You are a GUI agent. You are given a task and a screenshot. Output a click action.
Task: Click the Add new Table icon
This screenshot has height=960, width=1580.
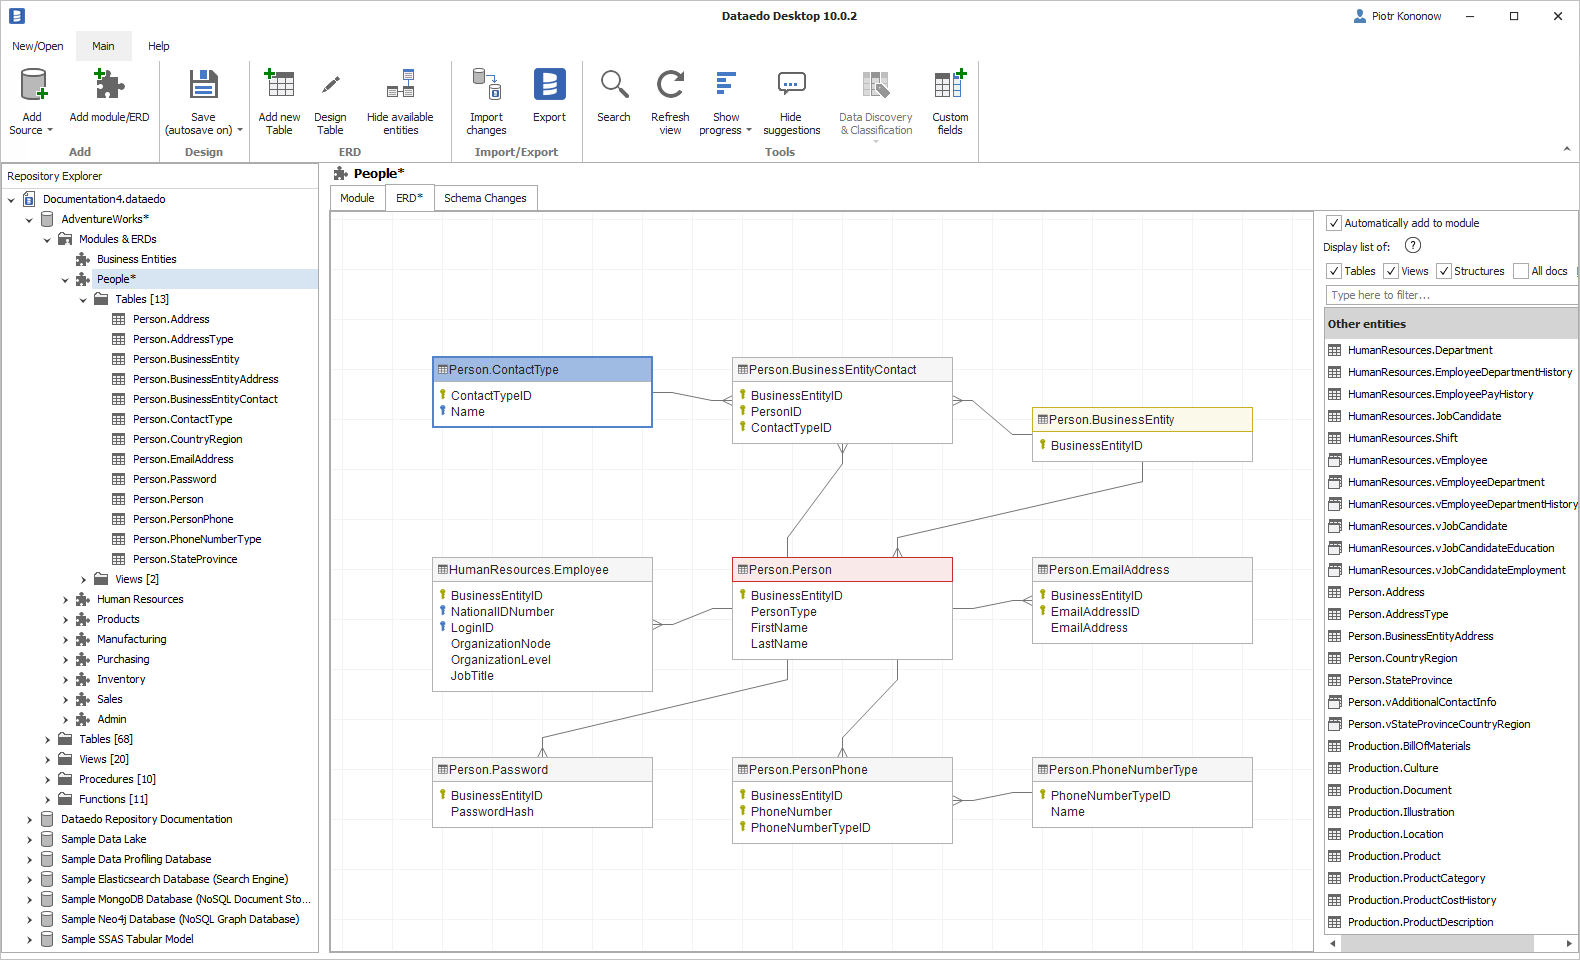click(x=279, y=86)
